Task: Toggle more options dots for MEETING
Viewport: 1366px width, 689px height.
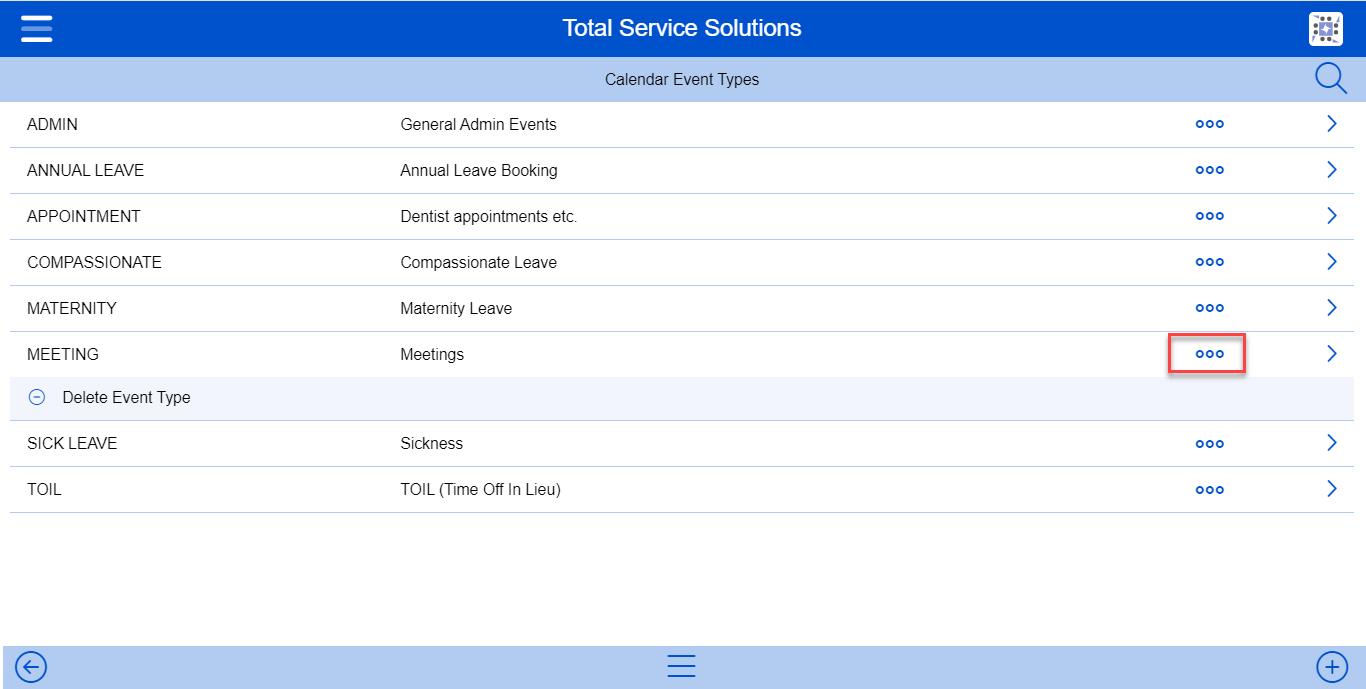Action: [x=1210, y=354]
